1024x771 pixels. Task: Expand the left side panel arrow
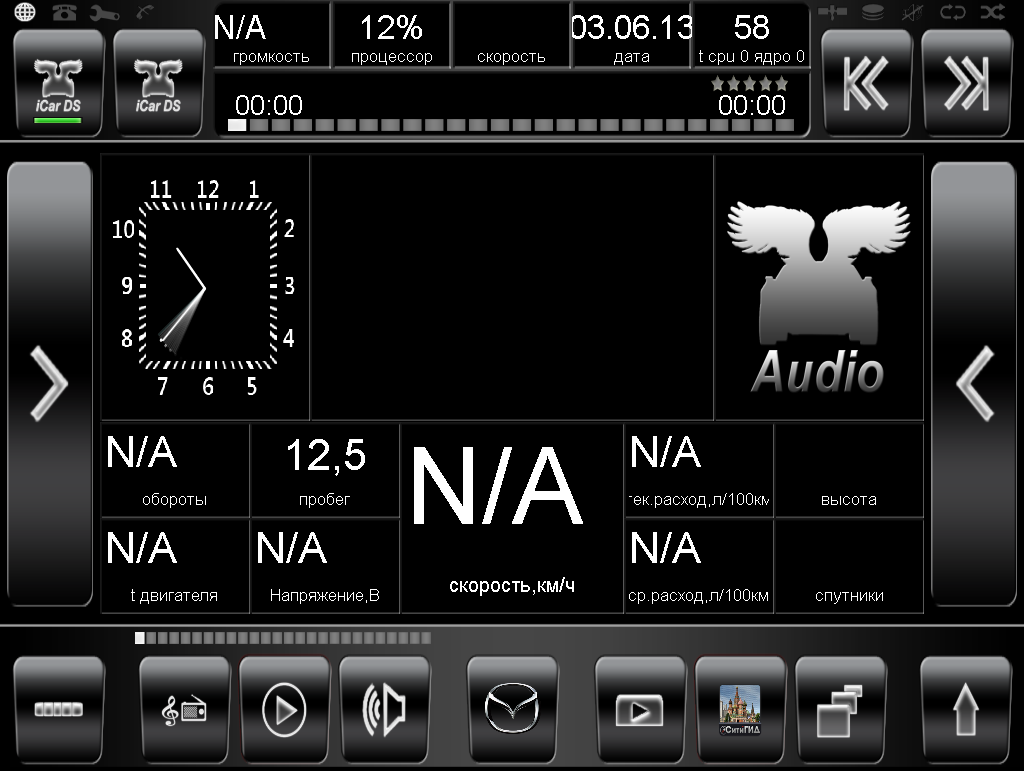tap(48, 384)
